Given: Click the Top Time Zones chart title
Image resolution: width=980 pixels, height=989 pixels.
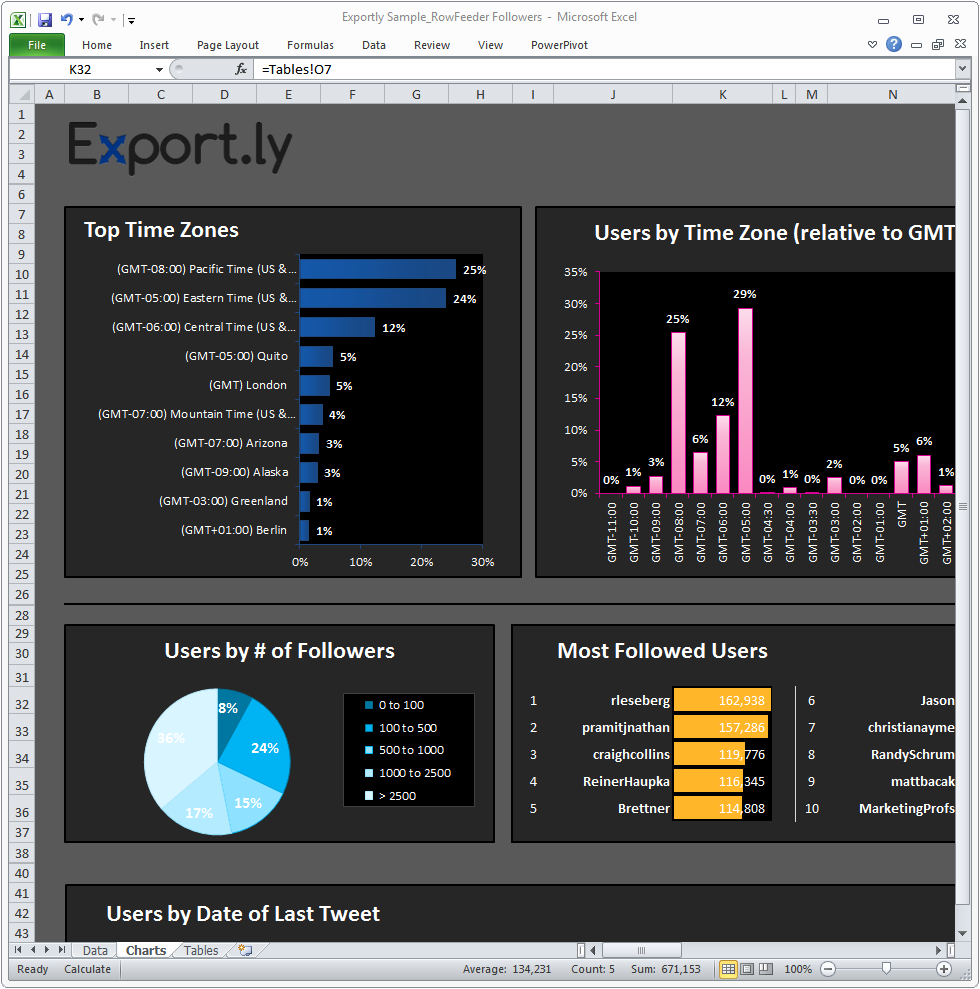Looking at the screenshot, I should (161, 230).
